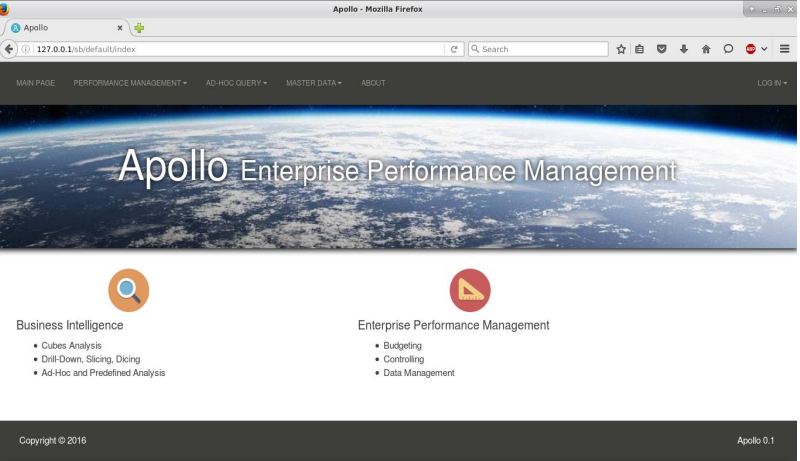Go to MAIN PAGE in navbar
This screenshot has width=800, height=461.
click(x=35, y=83)
